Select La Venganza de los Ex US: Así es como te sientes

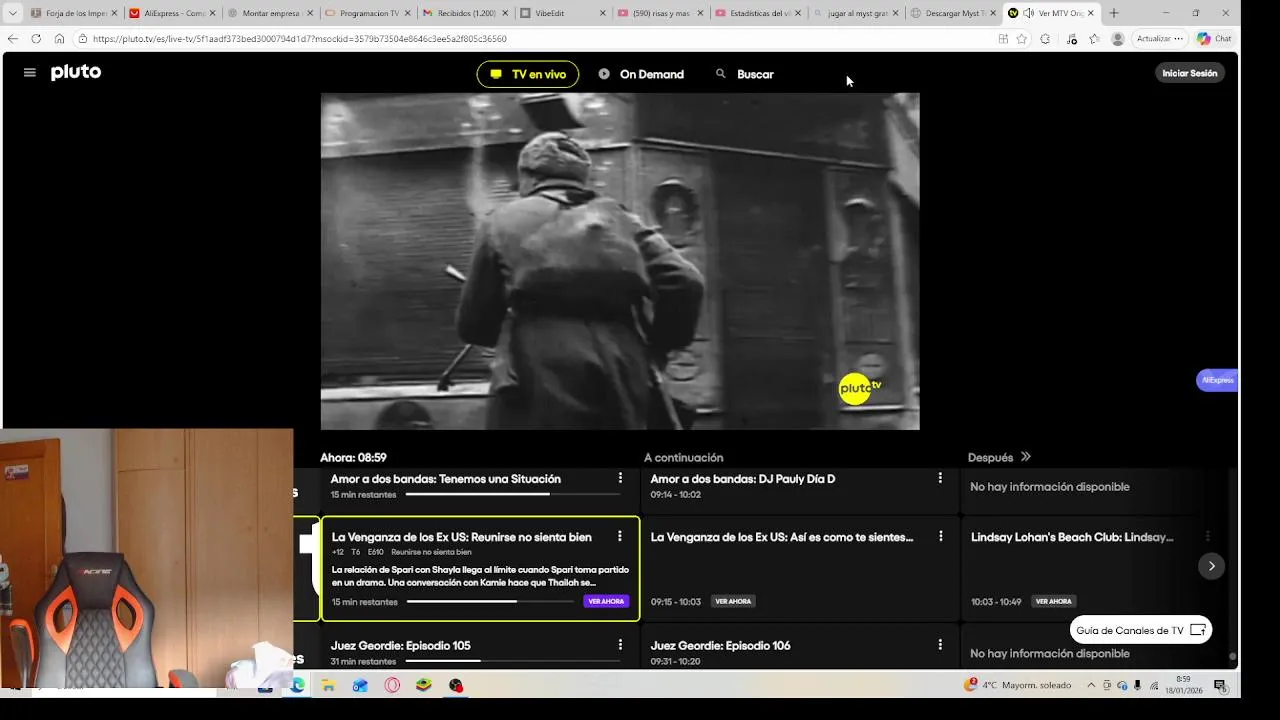click(x=781, y=537)
